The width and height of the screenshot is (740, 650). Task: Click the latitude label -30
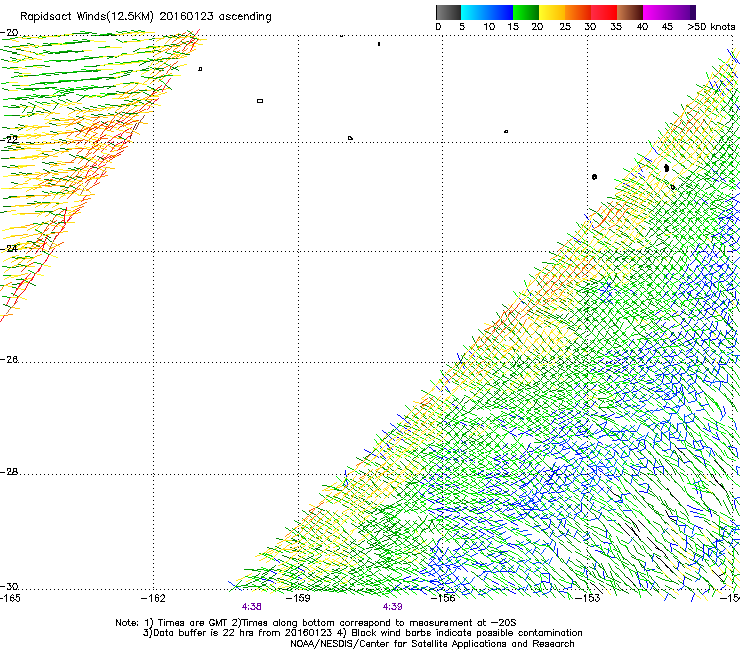click(x=9, y=586)
